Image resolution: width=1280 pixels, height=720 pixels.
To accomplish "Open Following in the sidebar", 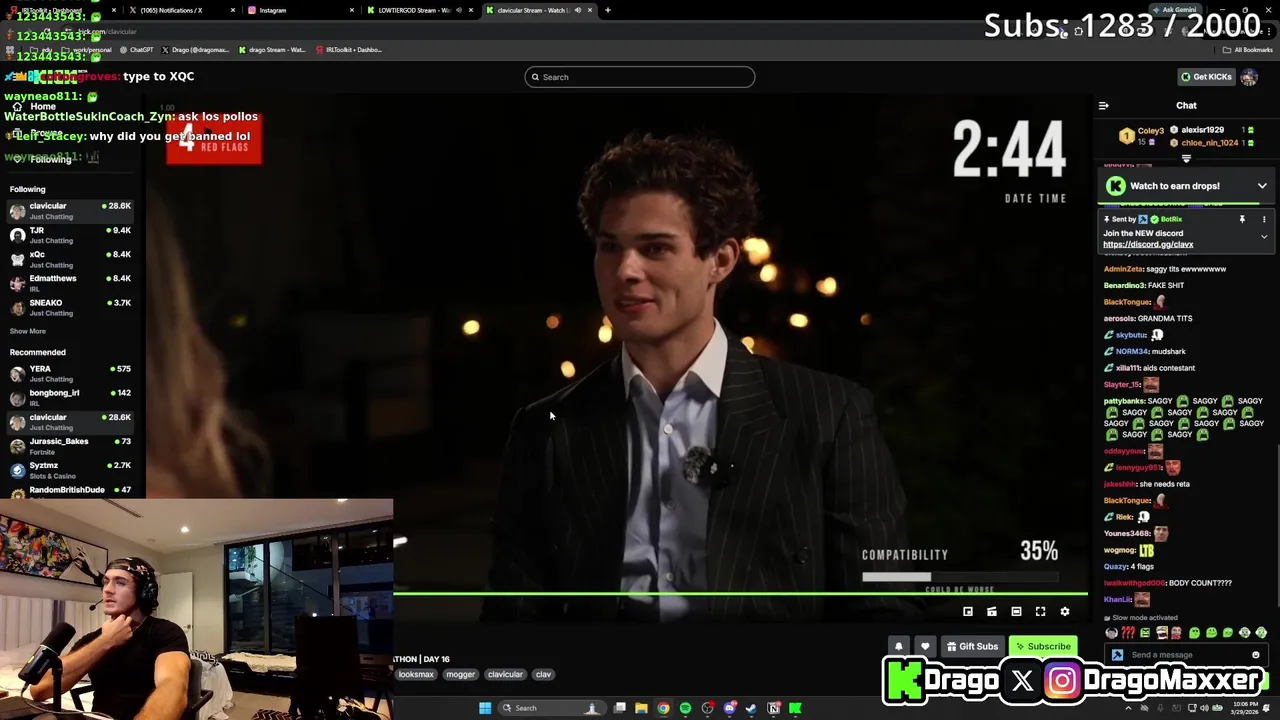I will point(50,159).
